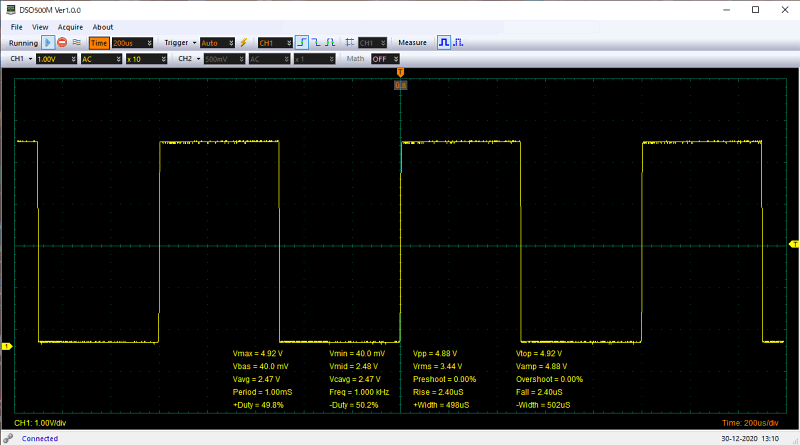Open the Math OFF dropdown
The width and height of the screenshot is (800, 445).
tap(384, 59)
